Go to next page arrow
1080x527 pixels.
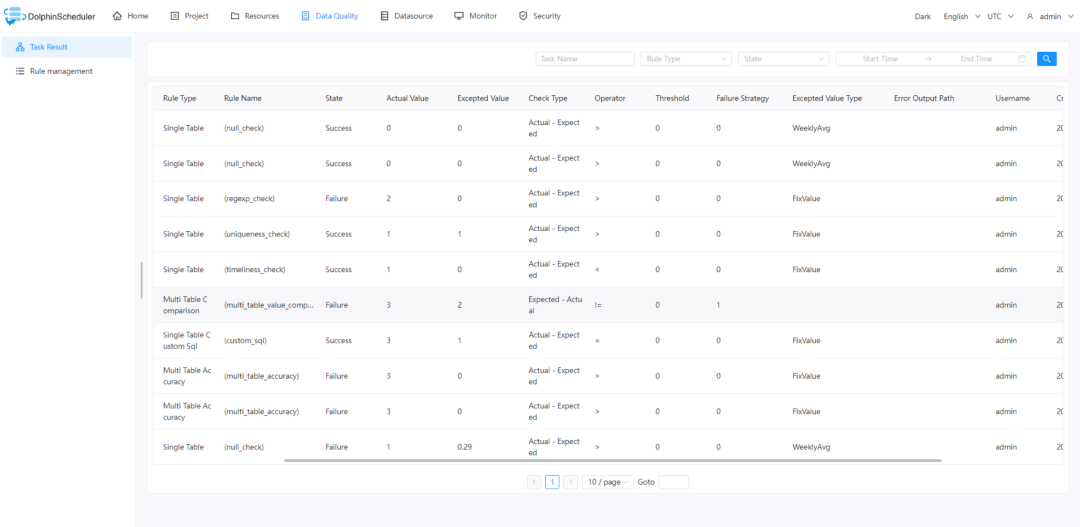click(570, 482)
